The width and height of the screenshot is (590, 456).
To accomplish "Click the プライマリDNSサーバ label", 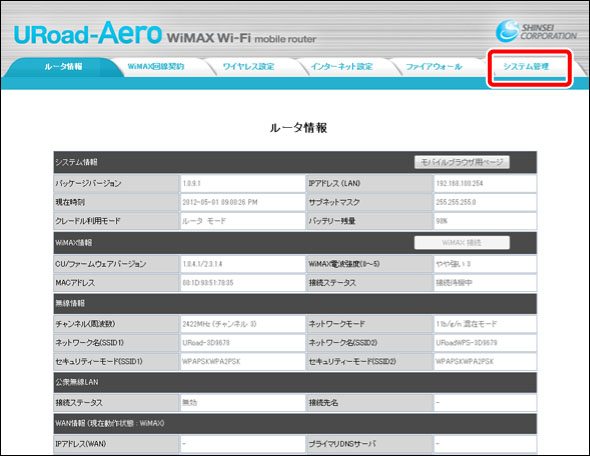I will click(342, 444).
